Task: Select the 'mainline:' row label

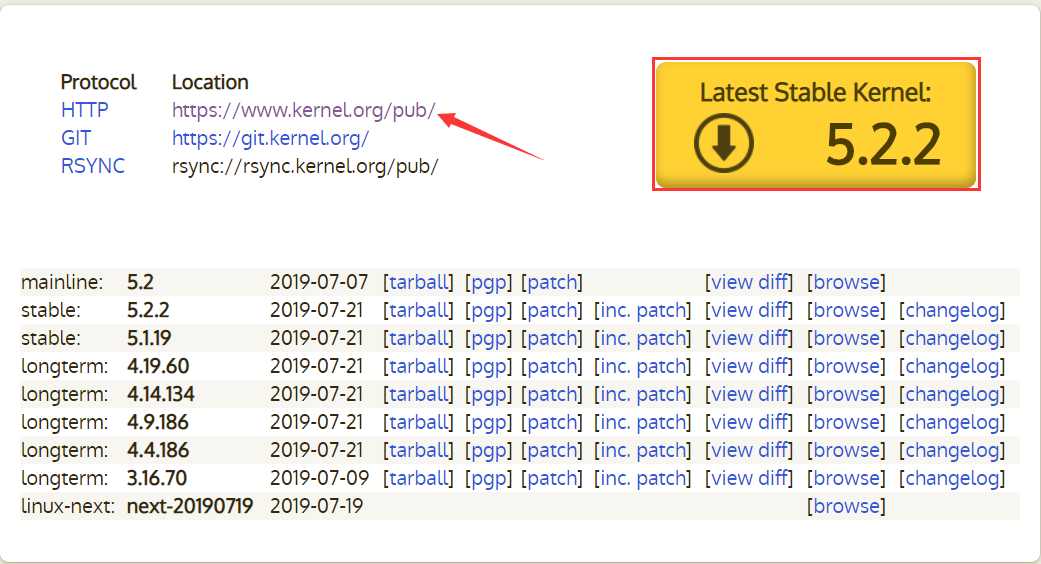Action: 62,282
